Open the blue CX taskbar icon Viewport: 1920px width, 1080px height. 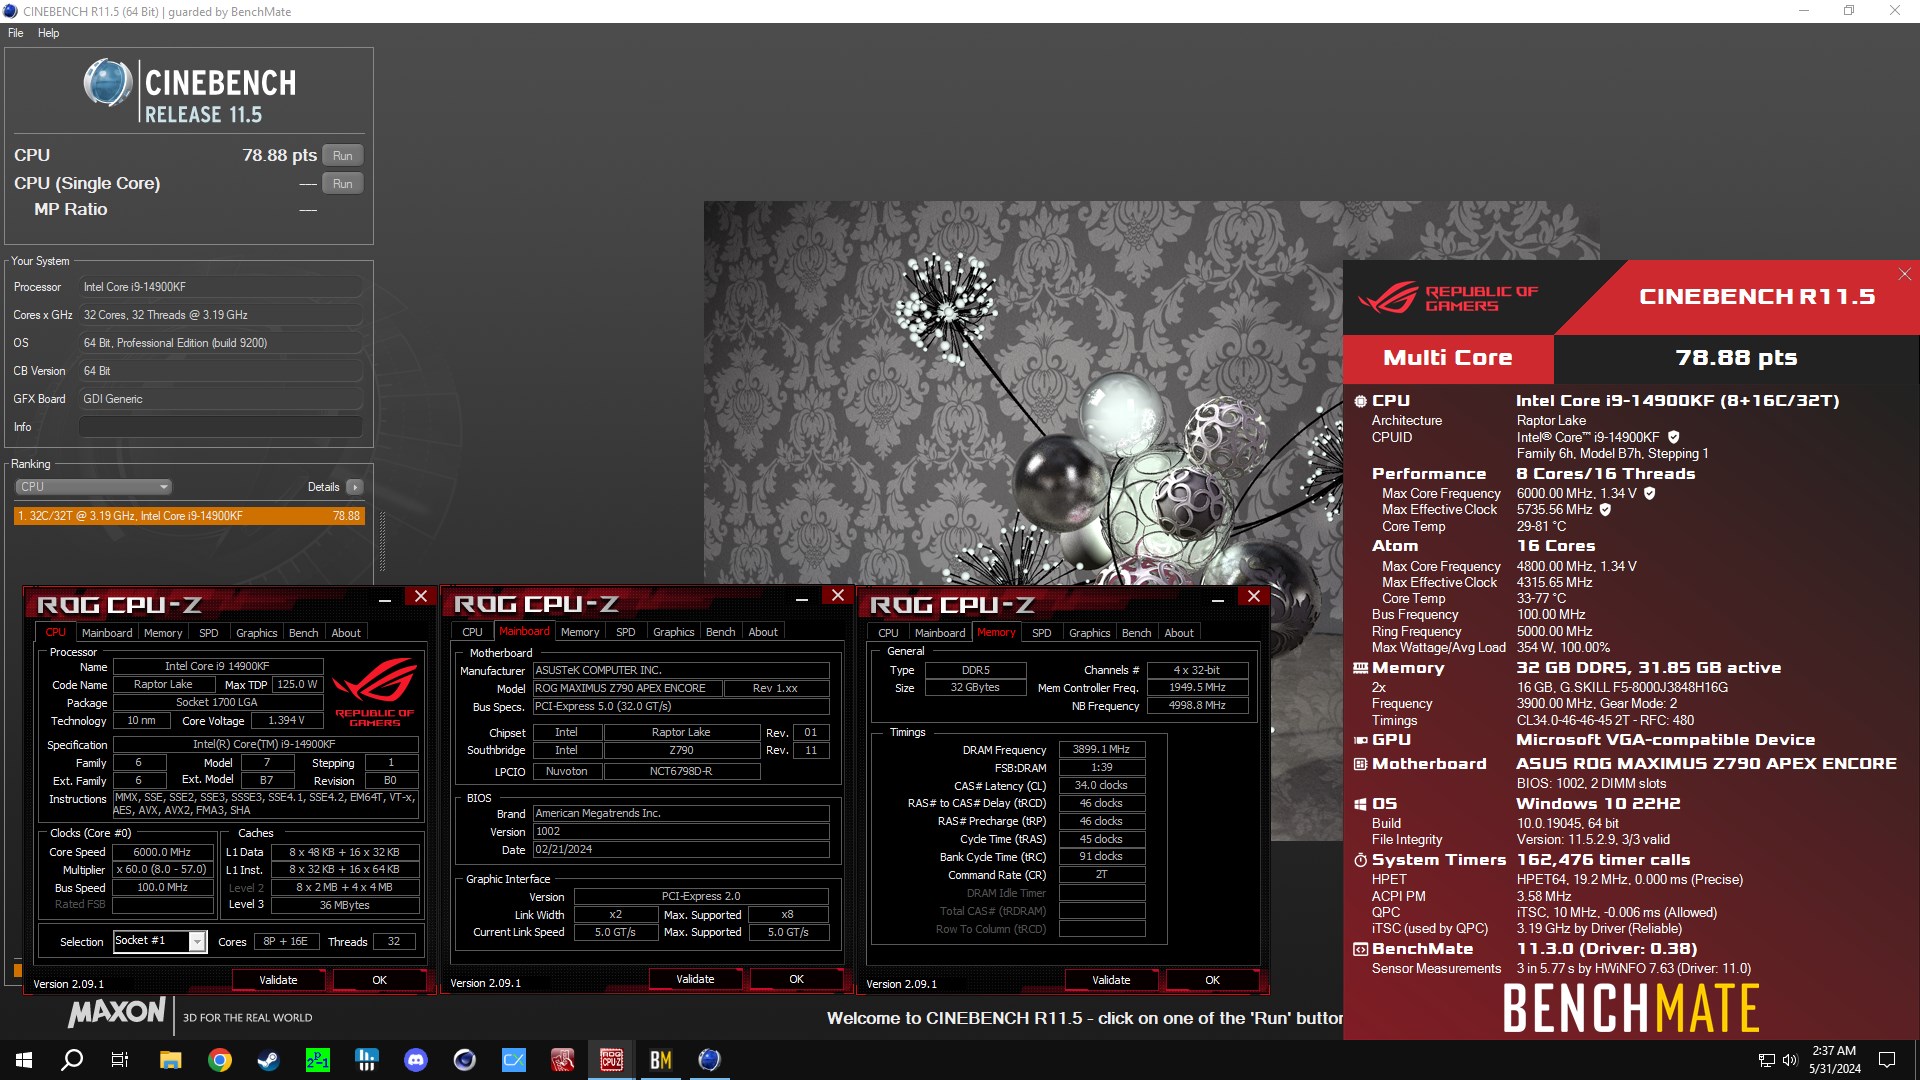pos(513,1060)
